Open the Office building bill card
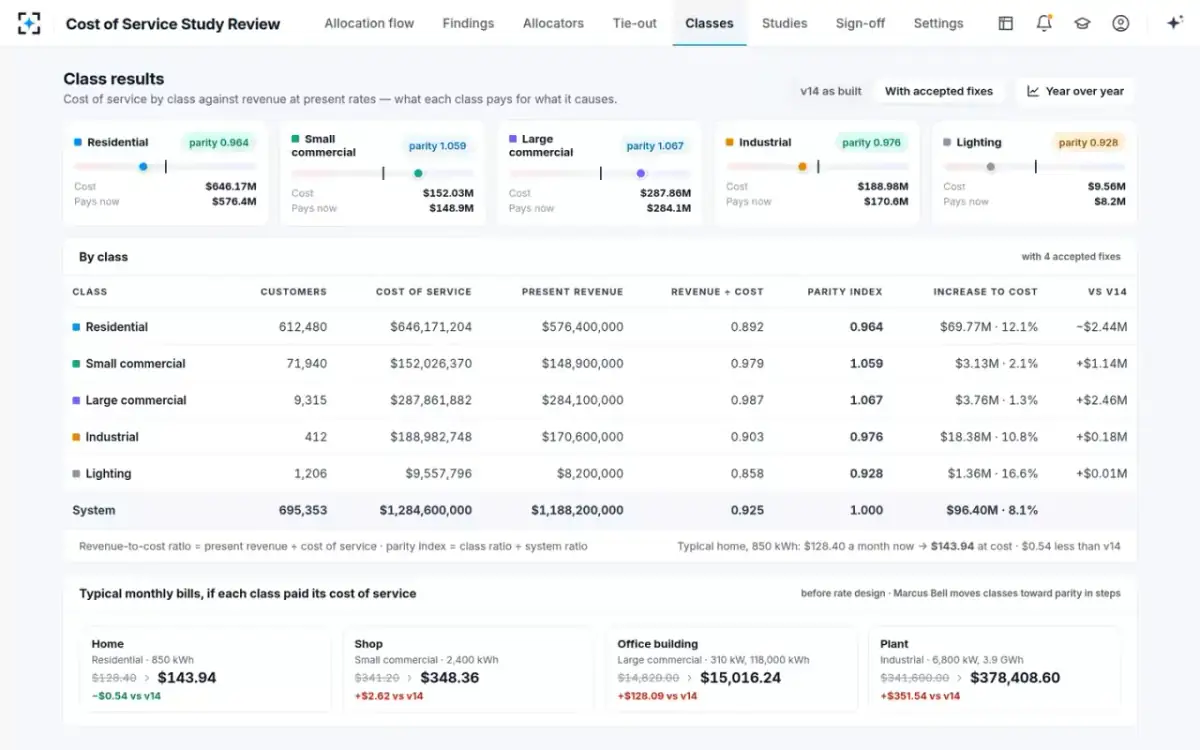Screen dimensions: 1200x750 (731, 669)
